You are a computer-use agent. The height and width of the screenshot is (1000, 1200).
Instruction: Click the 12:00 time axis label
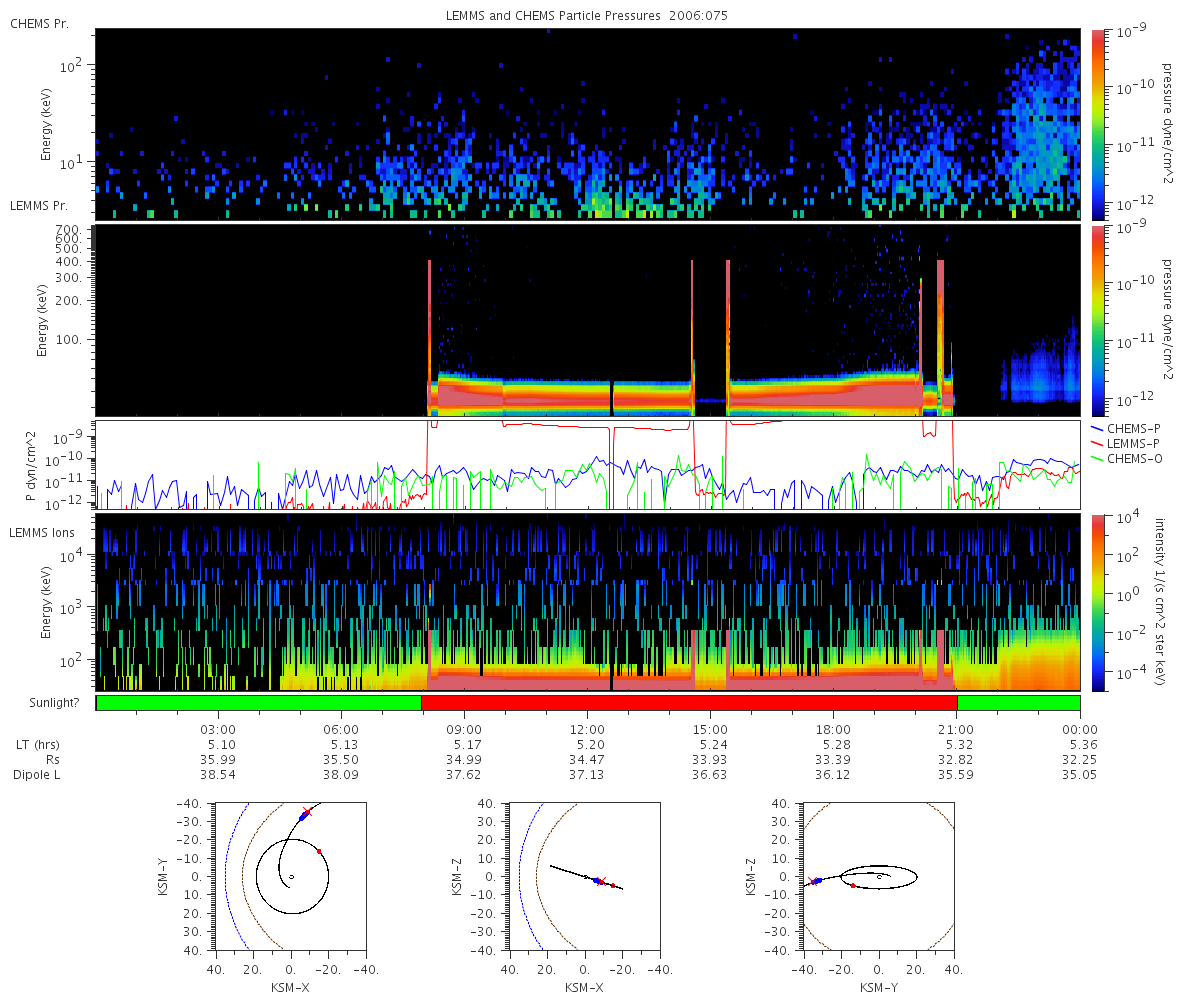click(x=588, y=729)
